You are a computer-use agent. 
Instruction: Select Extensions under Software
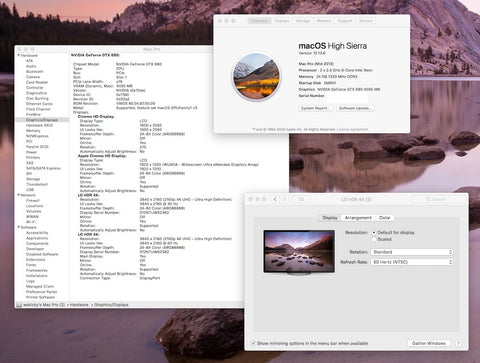click(35, 259)
